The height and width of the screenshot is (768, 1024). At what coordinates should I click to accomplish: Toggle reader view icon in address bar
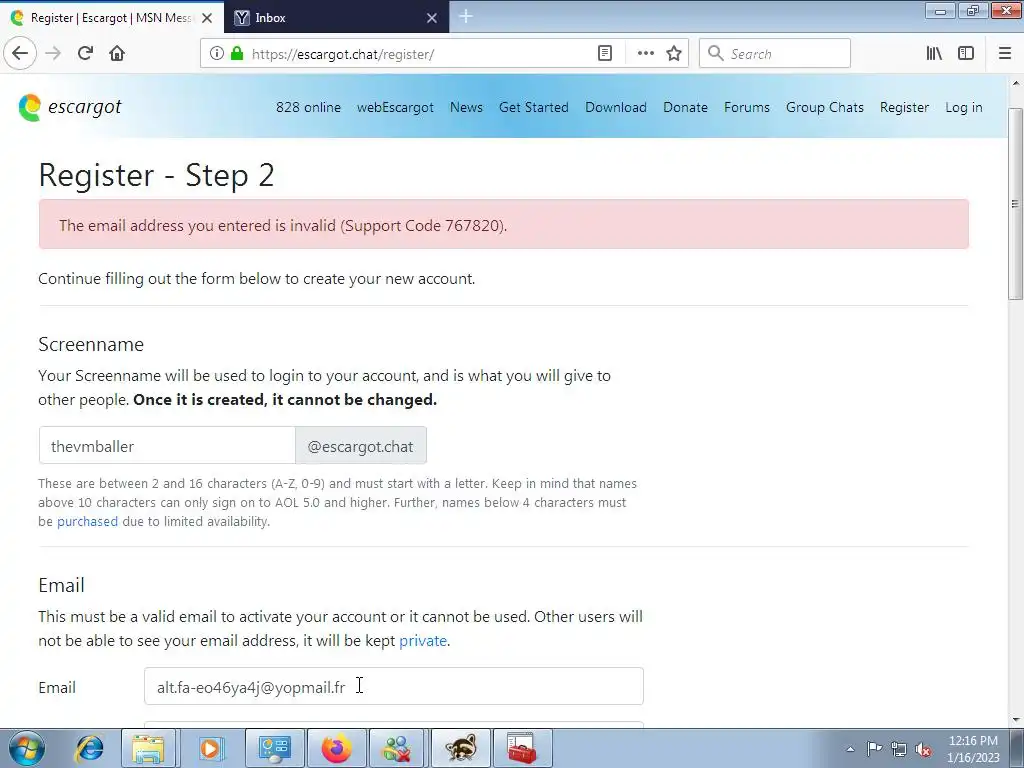click(605, 54)
